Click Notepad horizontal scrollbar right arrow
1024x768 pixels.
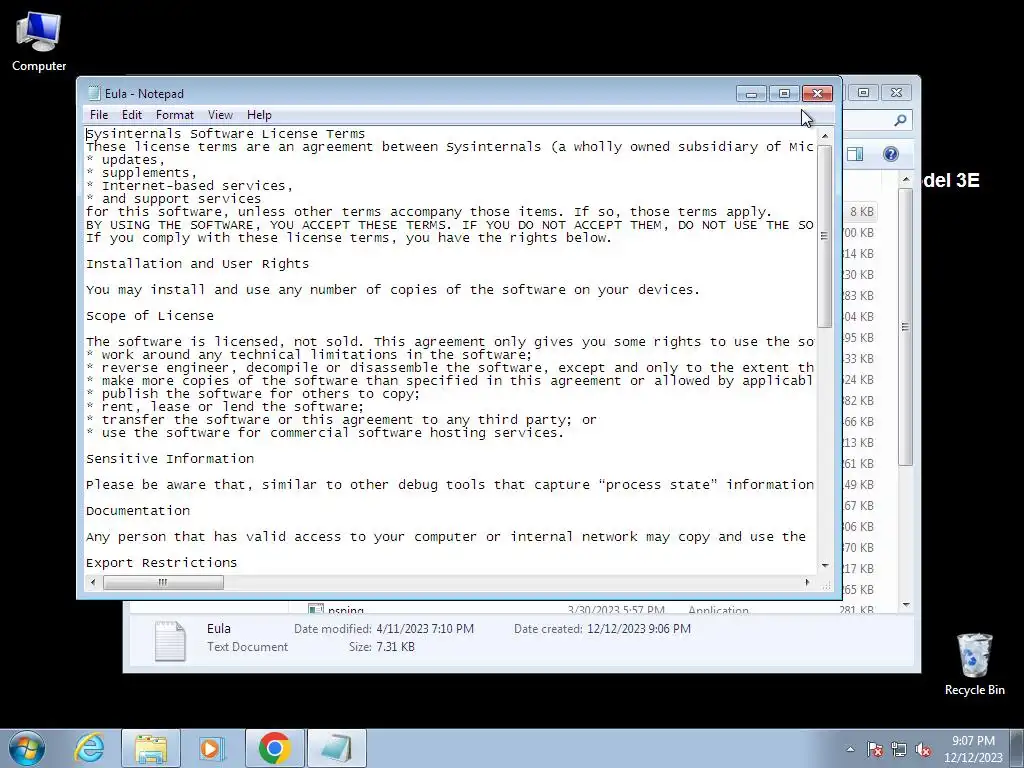[x=808, y=582]
